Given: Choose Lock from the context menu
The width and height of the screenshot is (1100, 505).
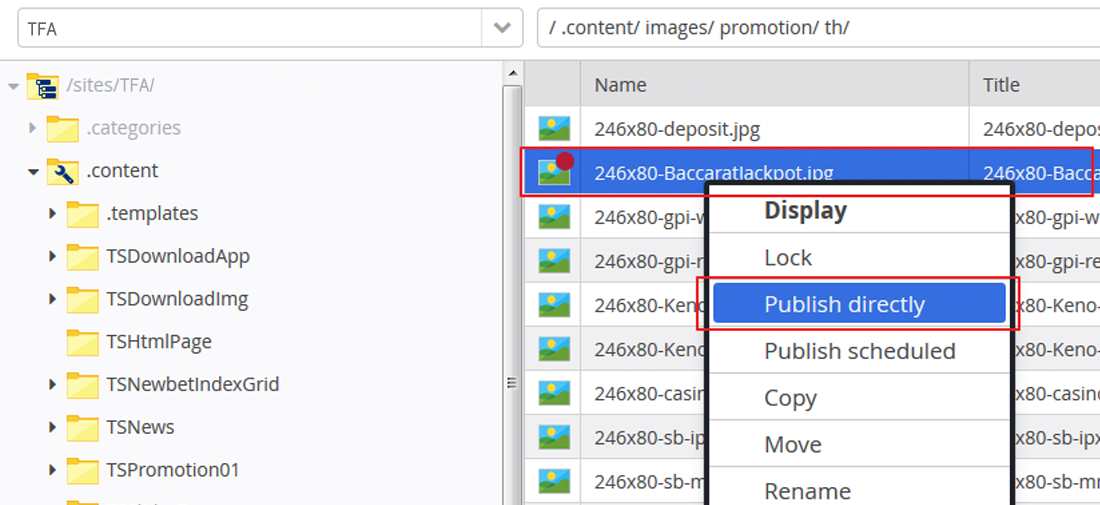Looking at the screenshot, I should pos(859,257).
